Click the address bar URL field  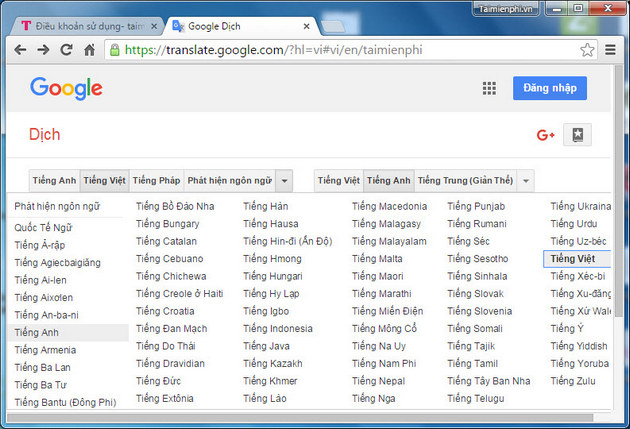340,49
